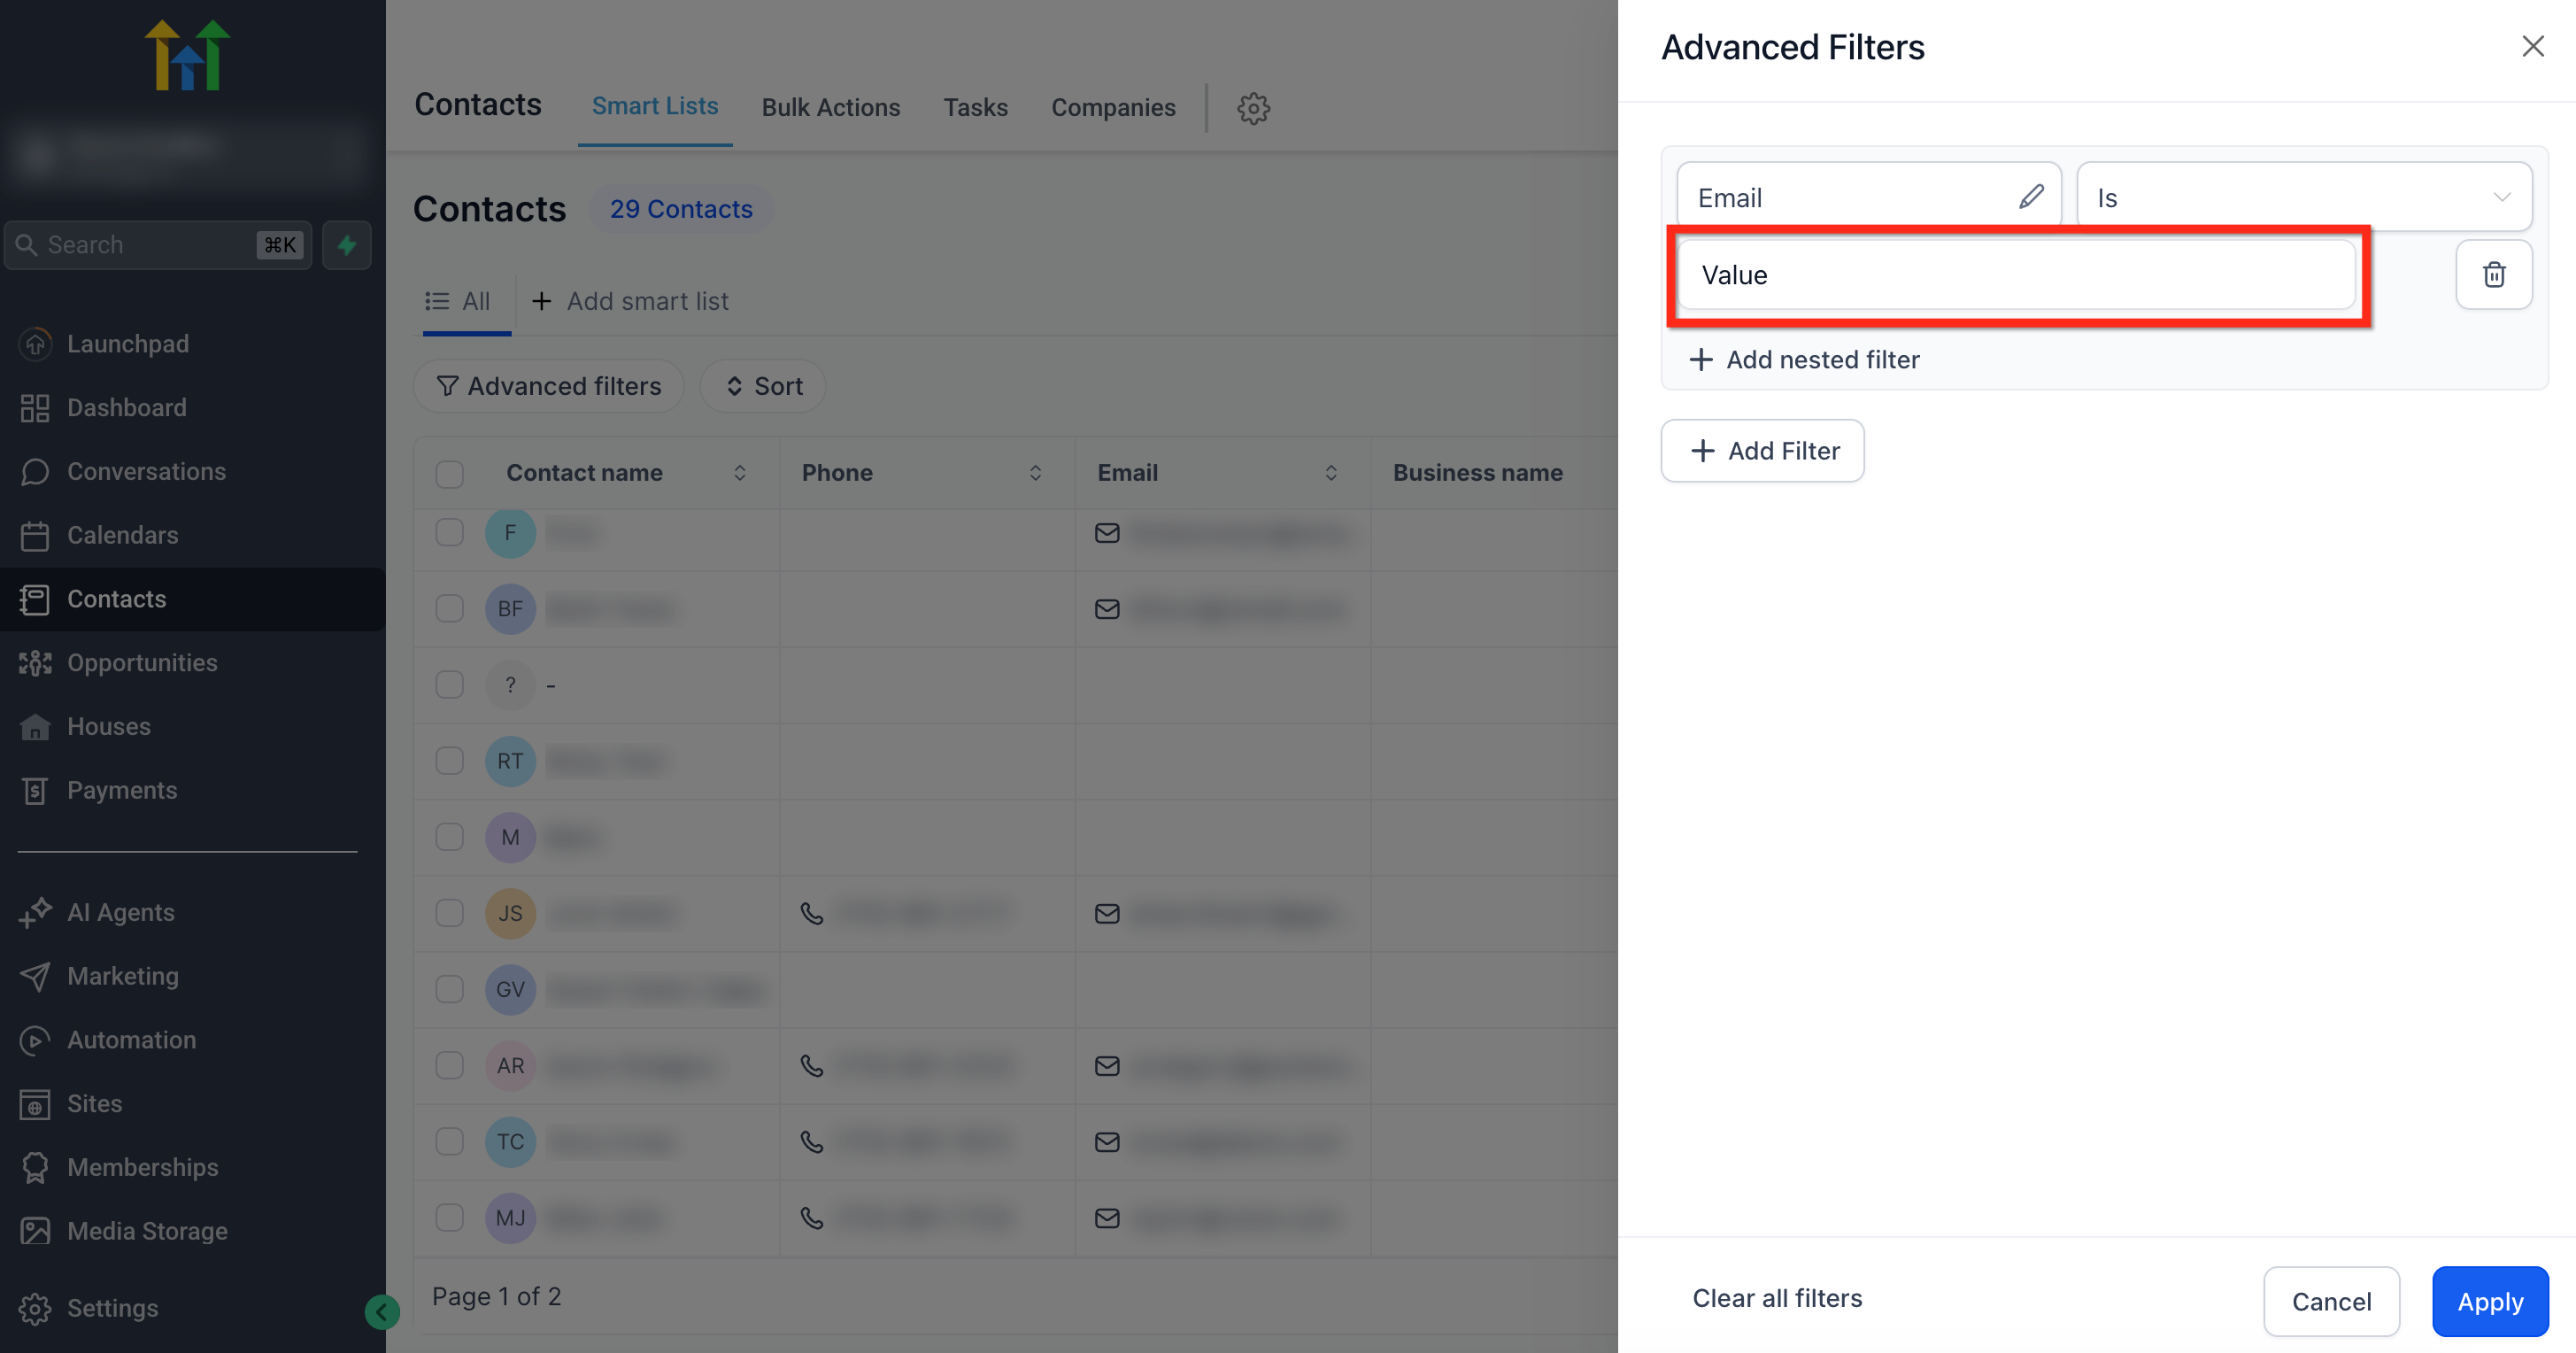Open the Companies tab
The width and height of the screenshot is (2576, 1353).
coord(1112,107)
